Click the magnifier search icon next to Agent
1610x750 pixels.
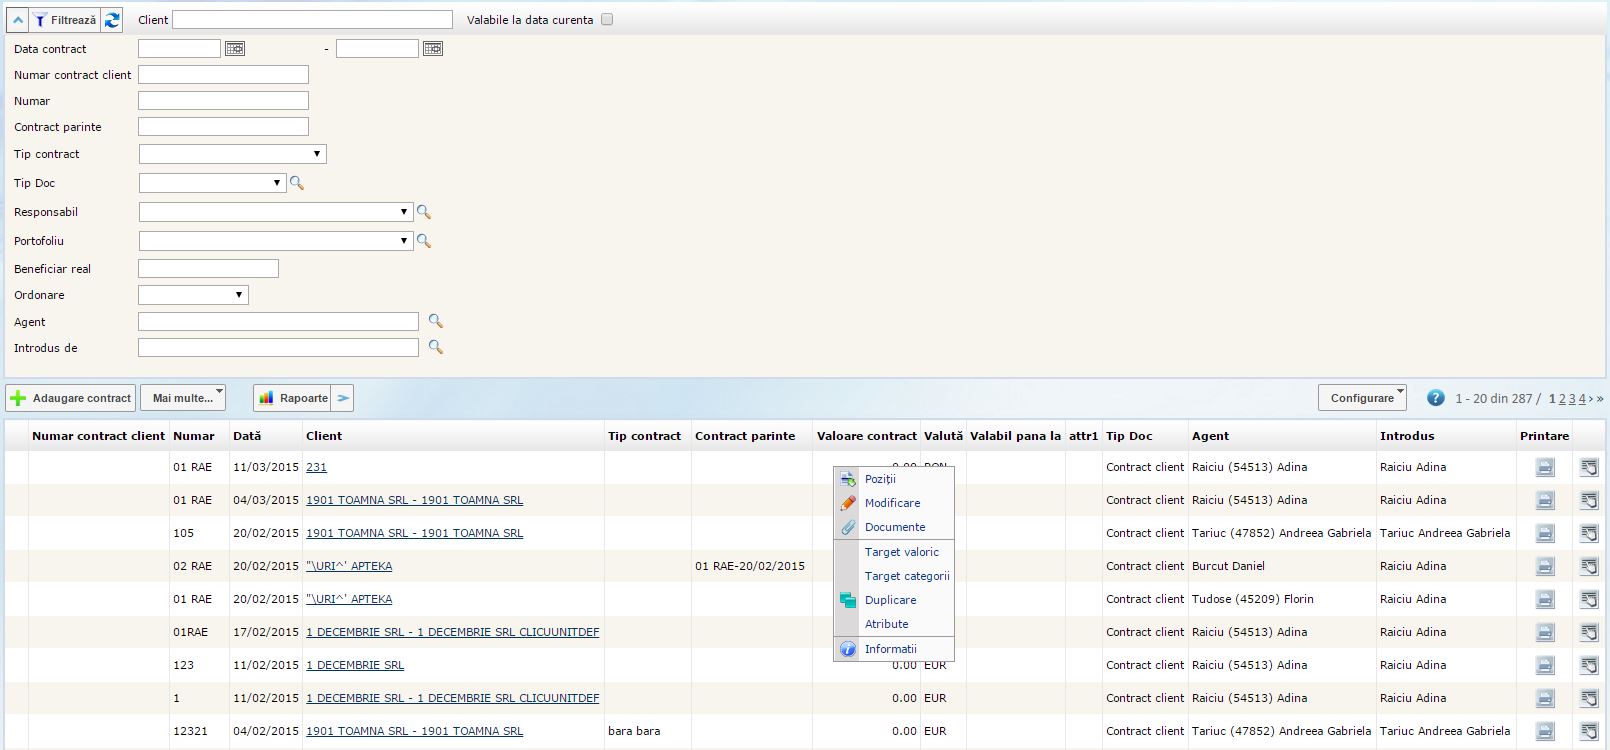435,321
